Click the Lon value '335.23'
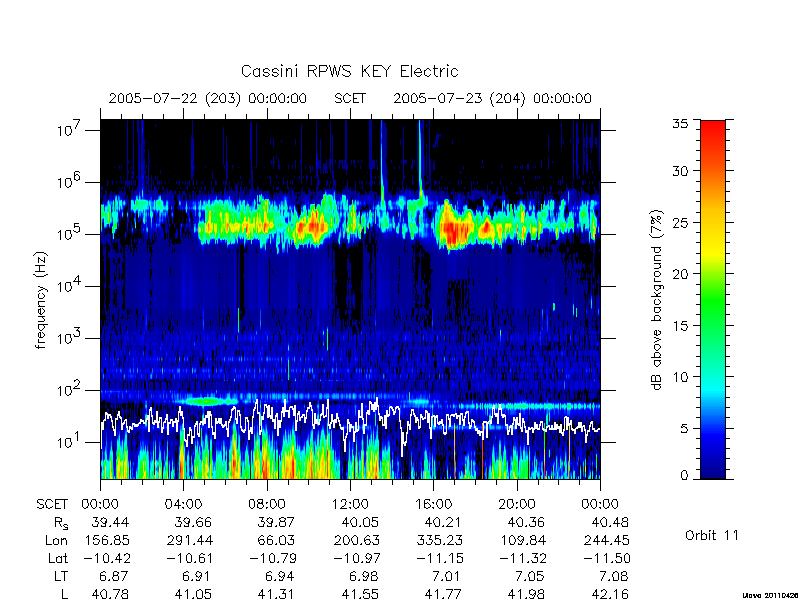This screenshot has height=600, width=800. coord(440,540)
